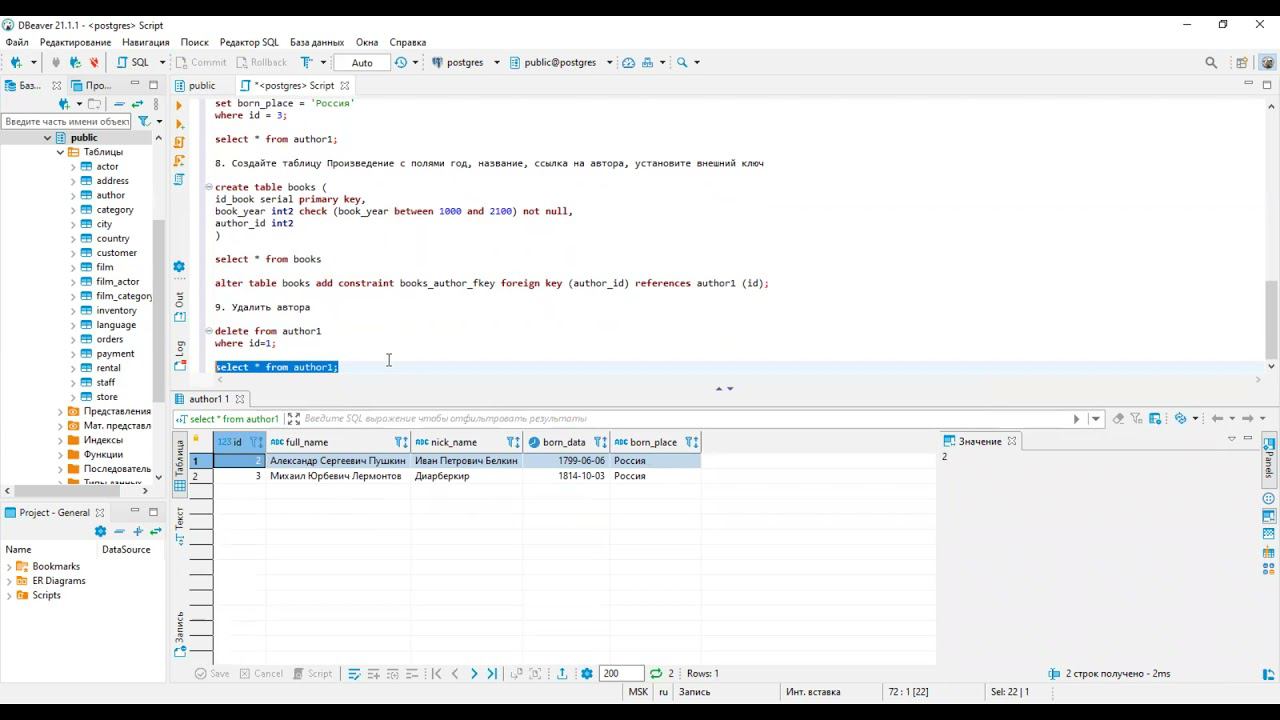Click link with editor icon in navigator
This screenshot has width=1280, height=720.
137,104
